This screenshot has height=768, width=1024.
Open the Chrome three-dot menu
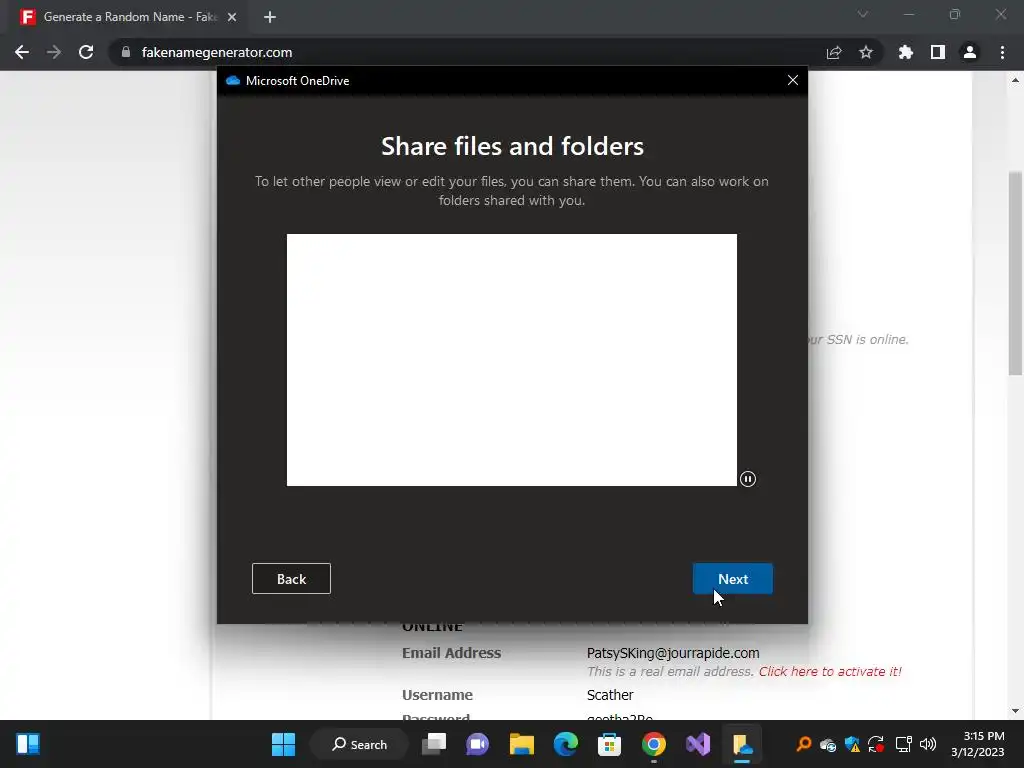pyautogui.click(x=1002, y=52)
